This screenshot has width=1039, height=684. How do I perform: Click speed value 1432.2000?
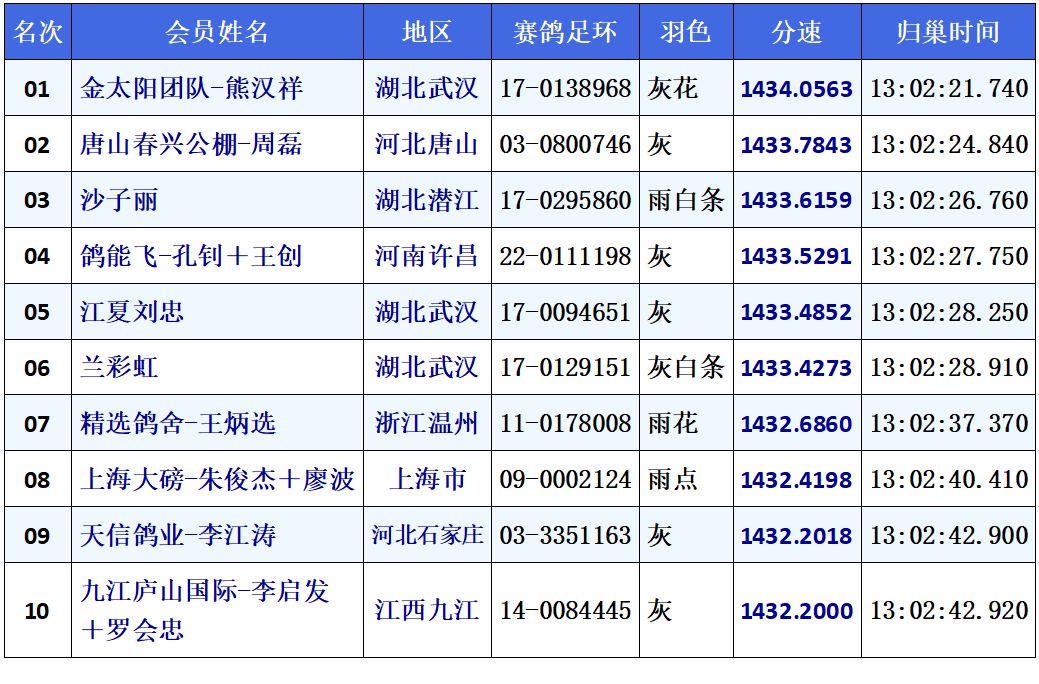(796, 611)
